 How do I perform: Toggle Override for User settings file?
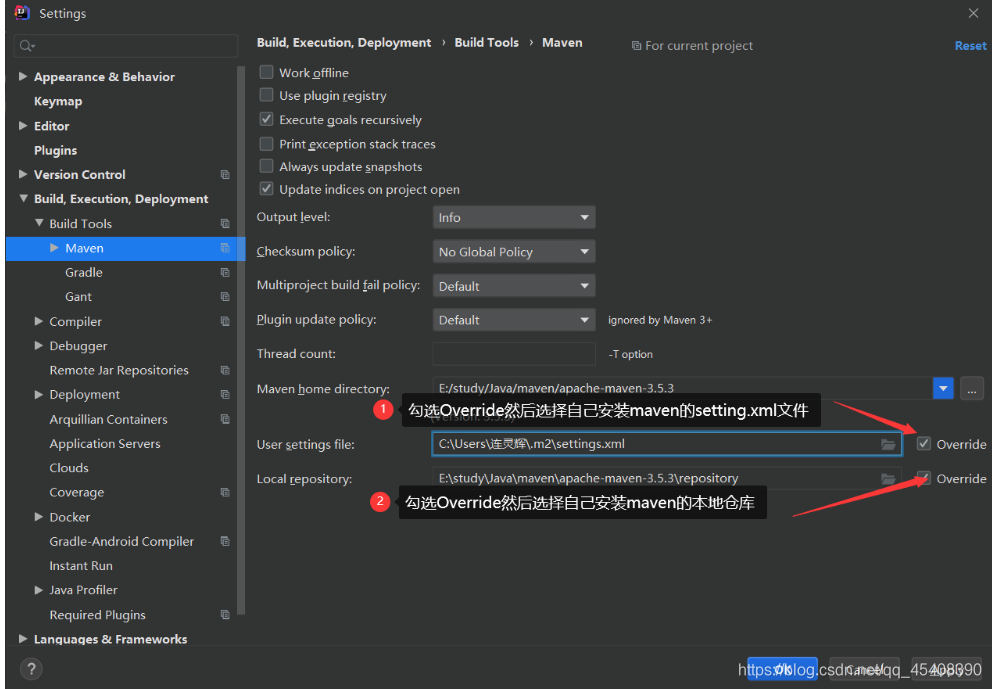point(924,444)
